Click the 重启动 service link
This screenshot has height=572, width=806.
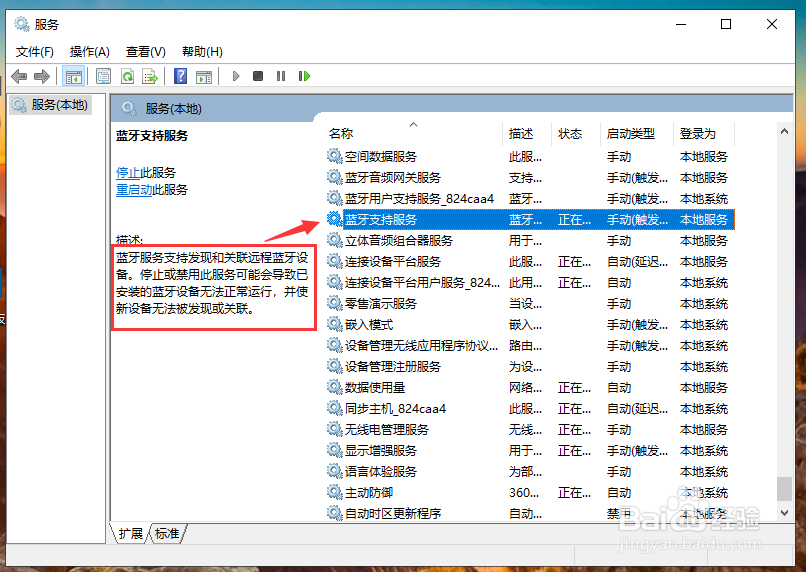(x=134, y=190)
